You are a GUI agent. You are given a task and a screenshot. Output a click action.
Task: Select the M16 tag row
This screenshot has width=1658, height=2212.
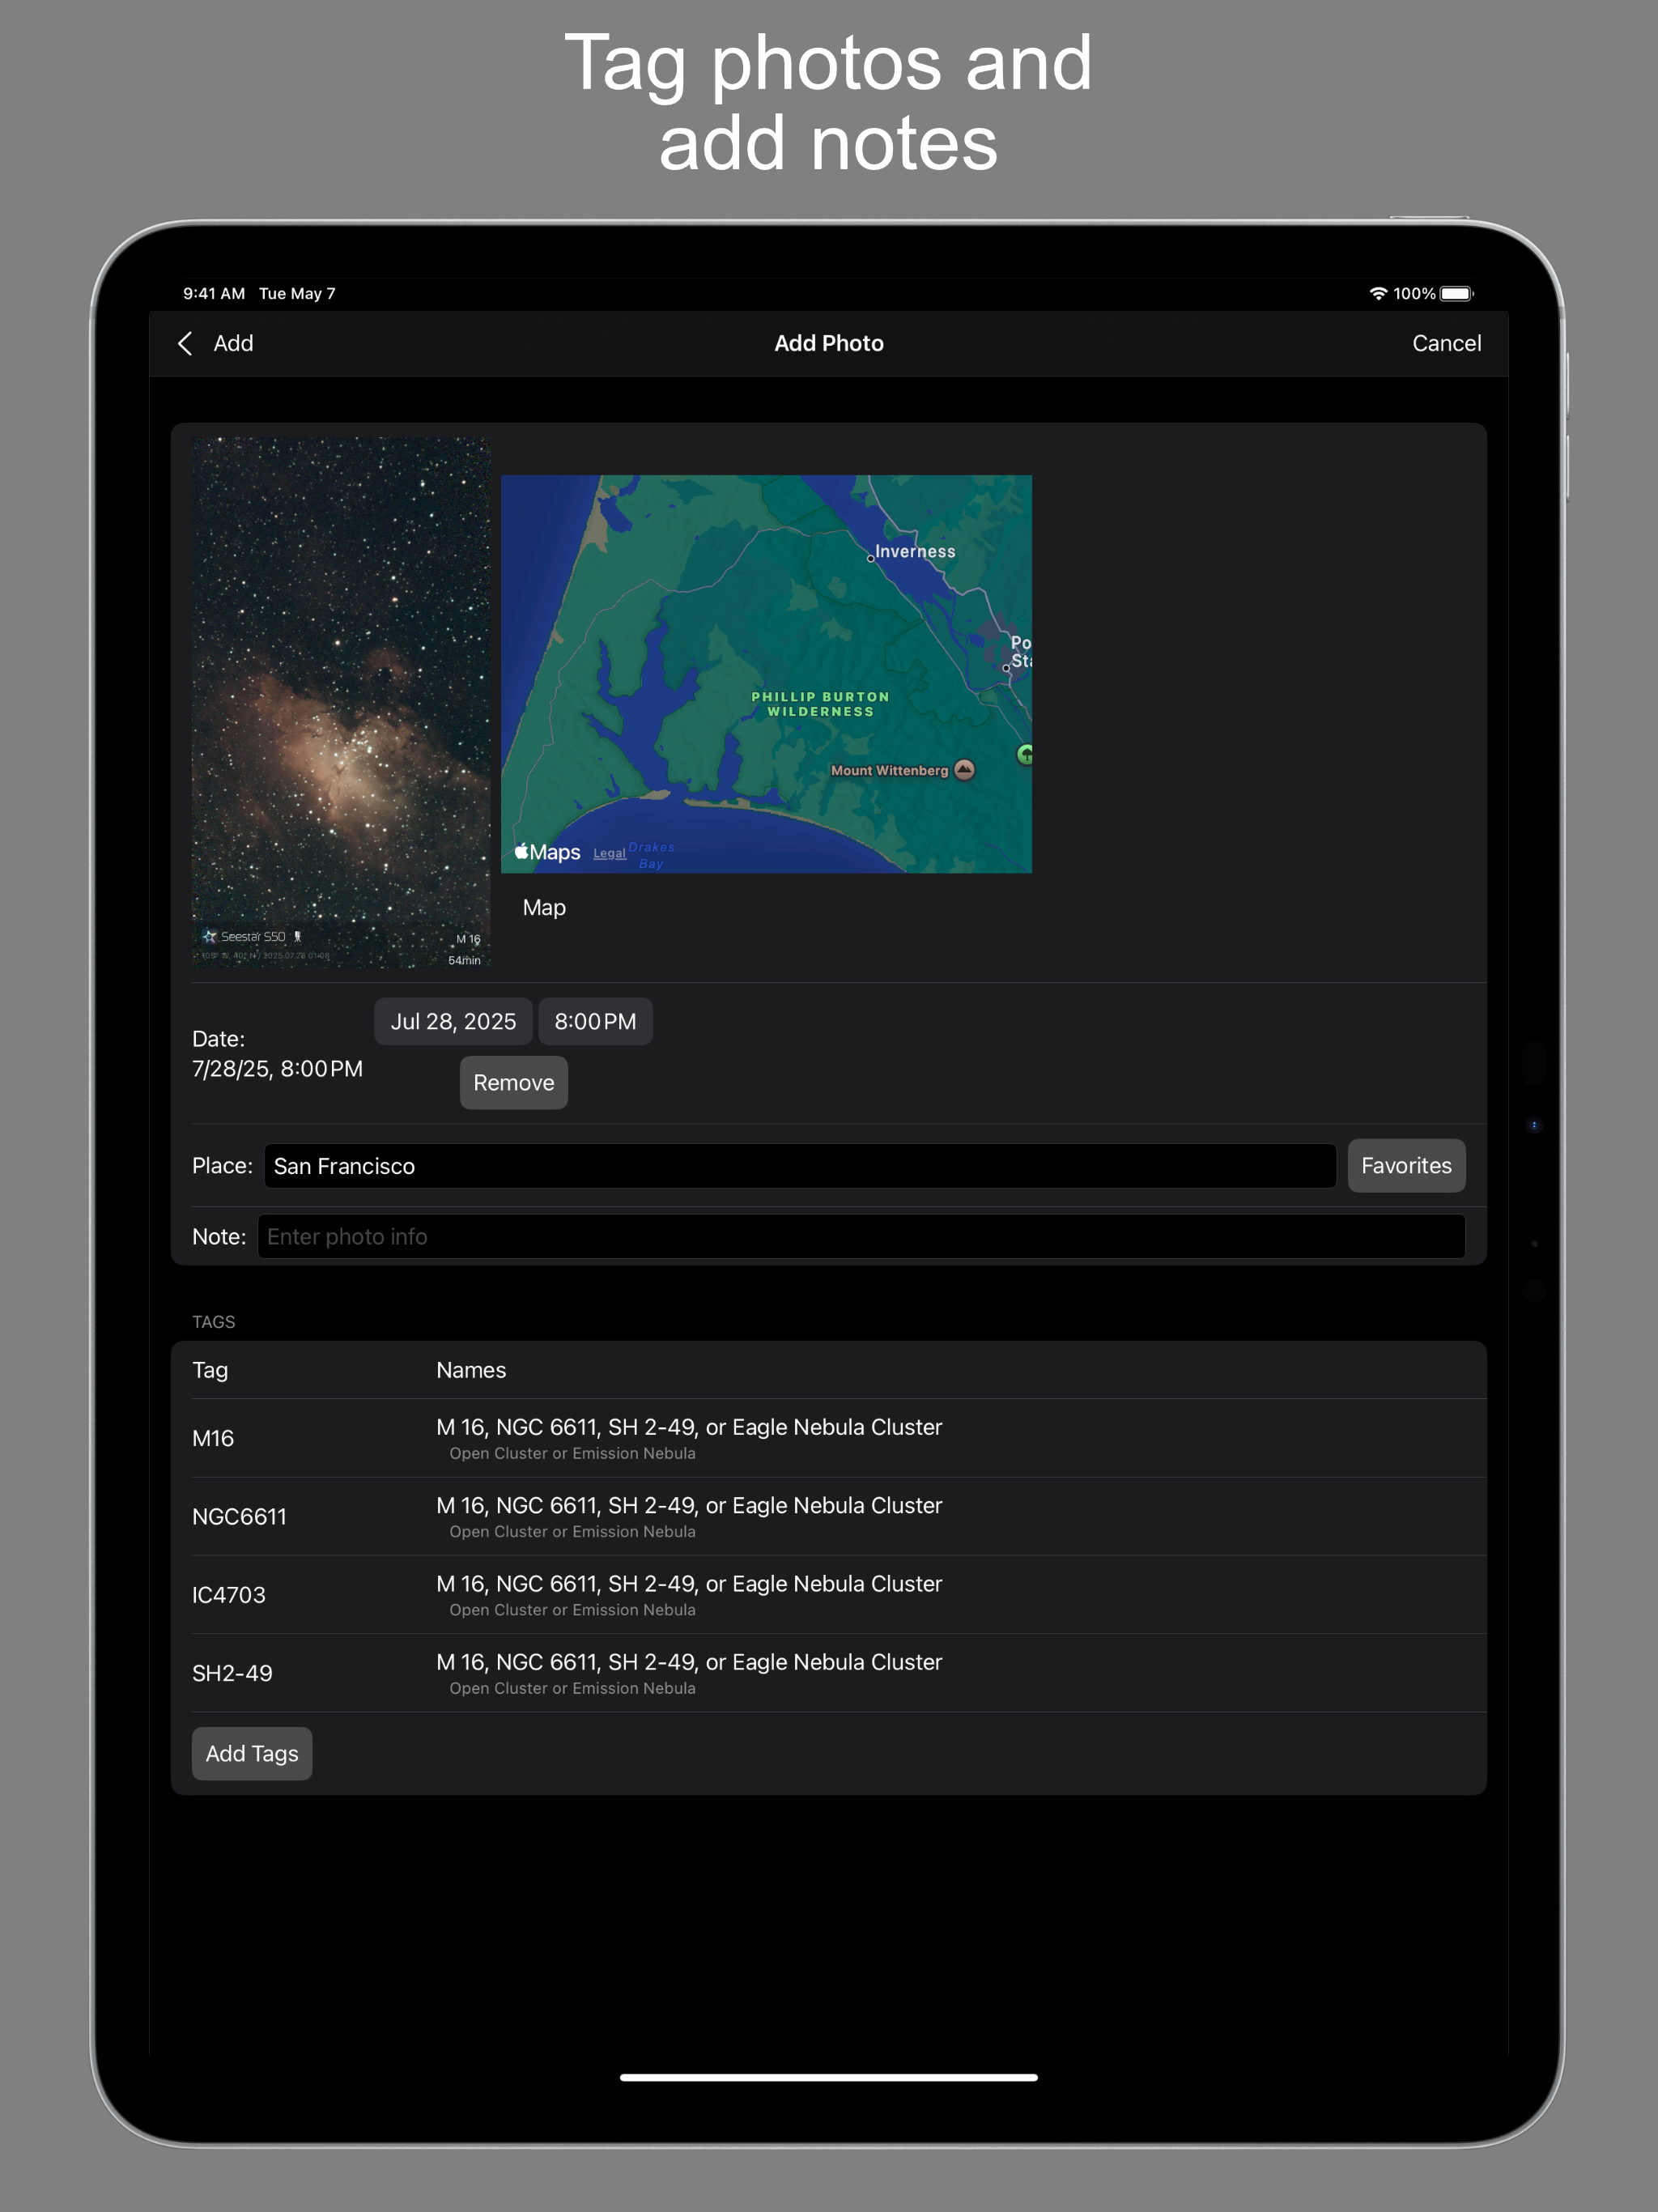tap(829, 1438)
